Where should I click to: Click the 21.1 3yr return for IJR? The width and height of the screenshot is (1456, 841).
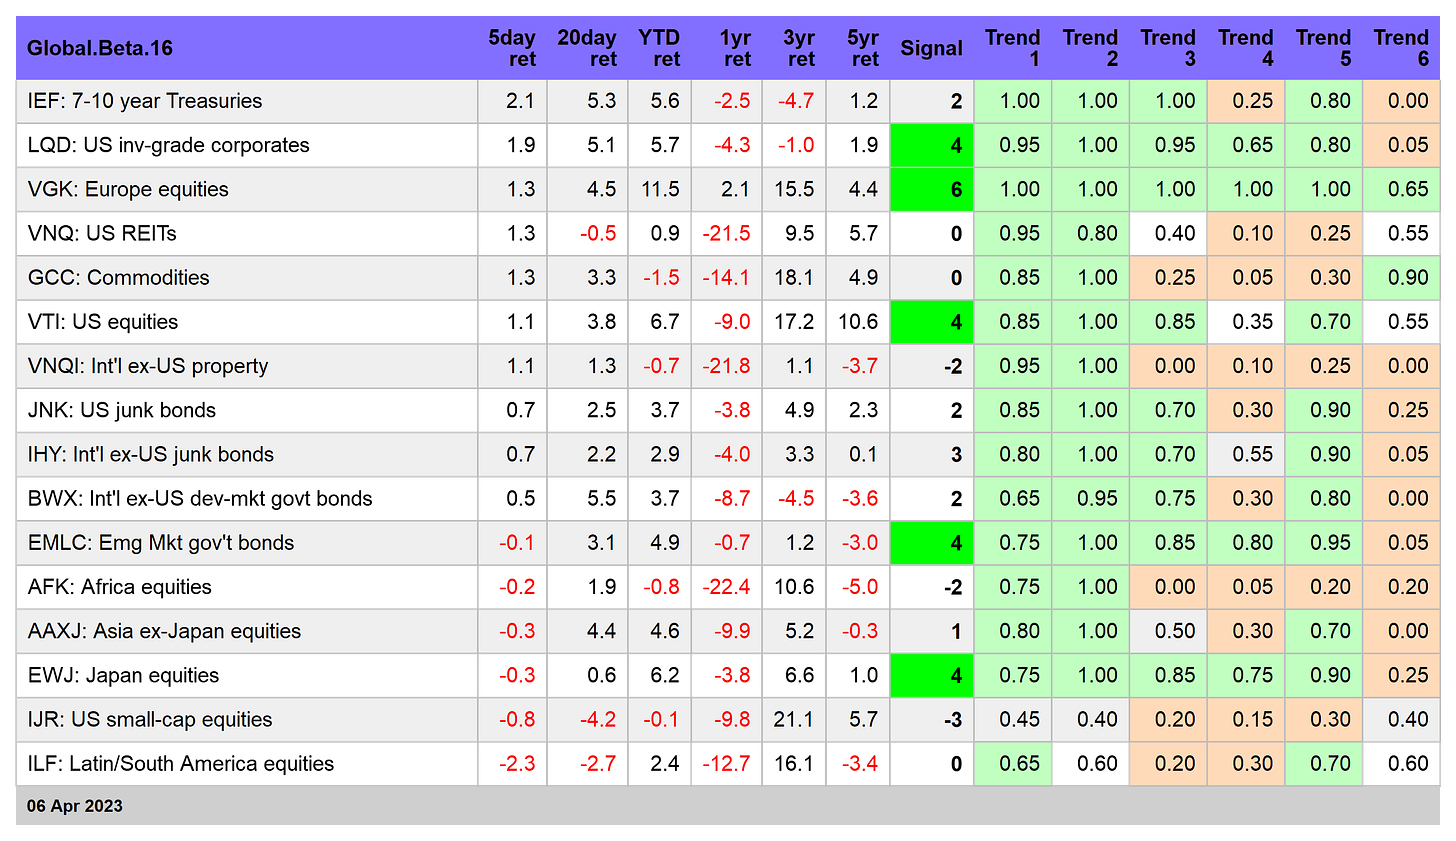pyautogui.click(x=794, y=719)
